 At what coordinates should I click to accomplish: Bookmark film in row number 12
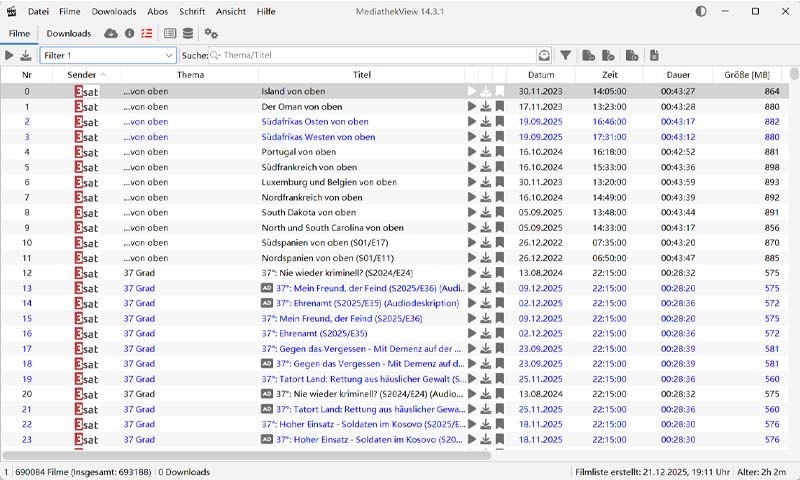[499, 273]
